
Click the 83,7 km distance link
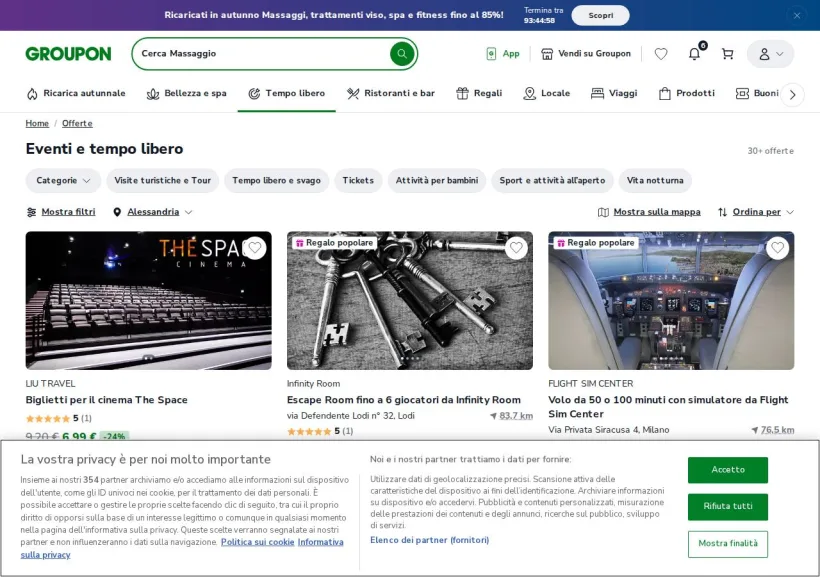(516, 416)
